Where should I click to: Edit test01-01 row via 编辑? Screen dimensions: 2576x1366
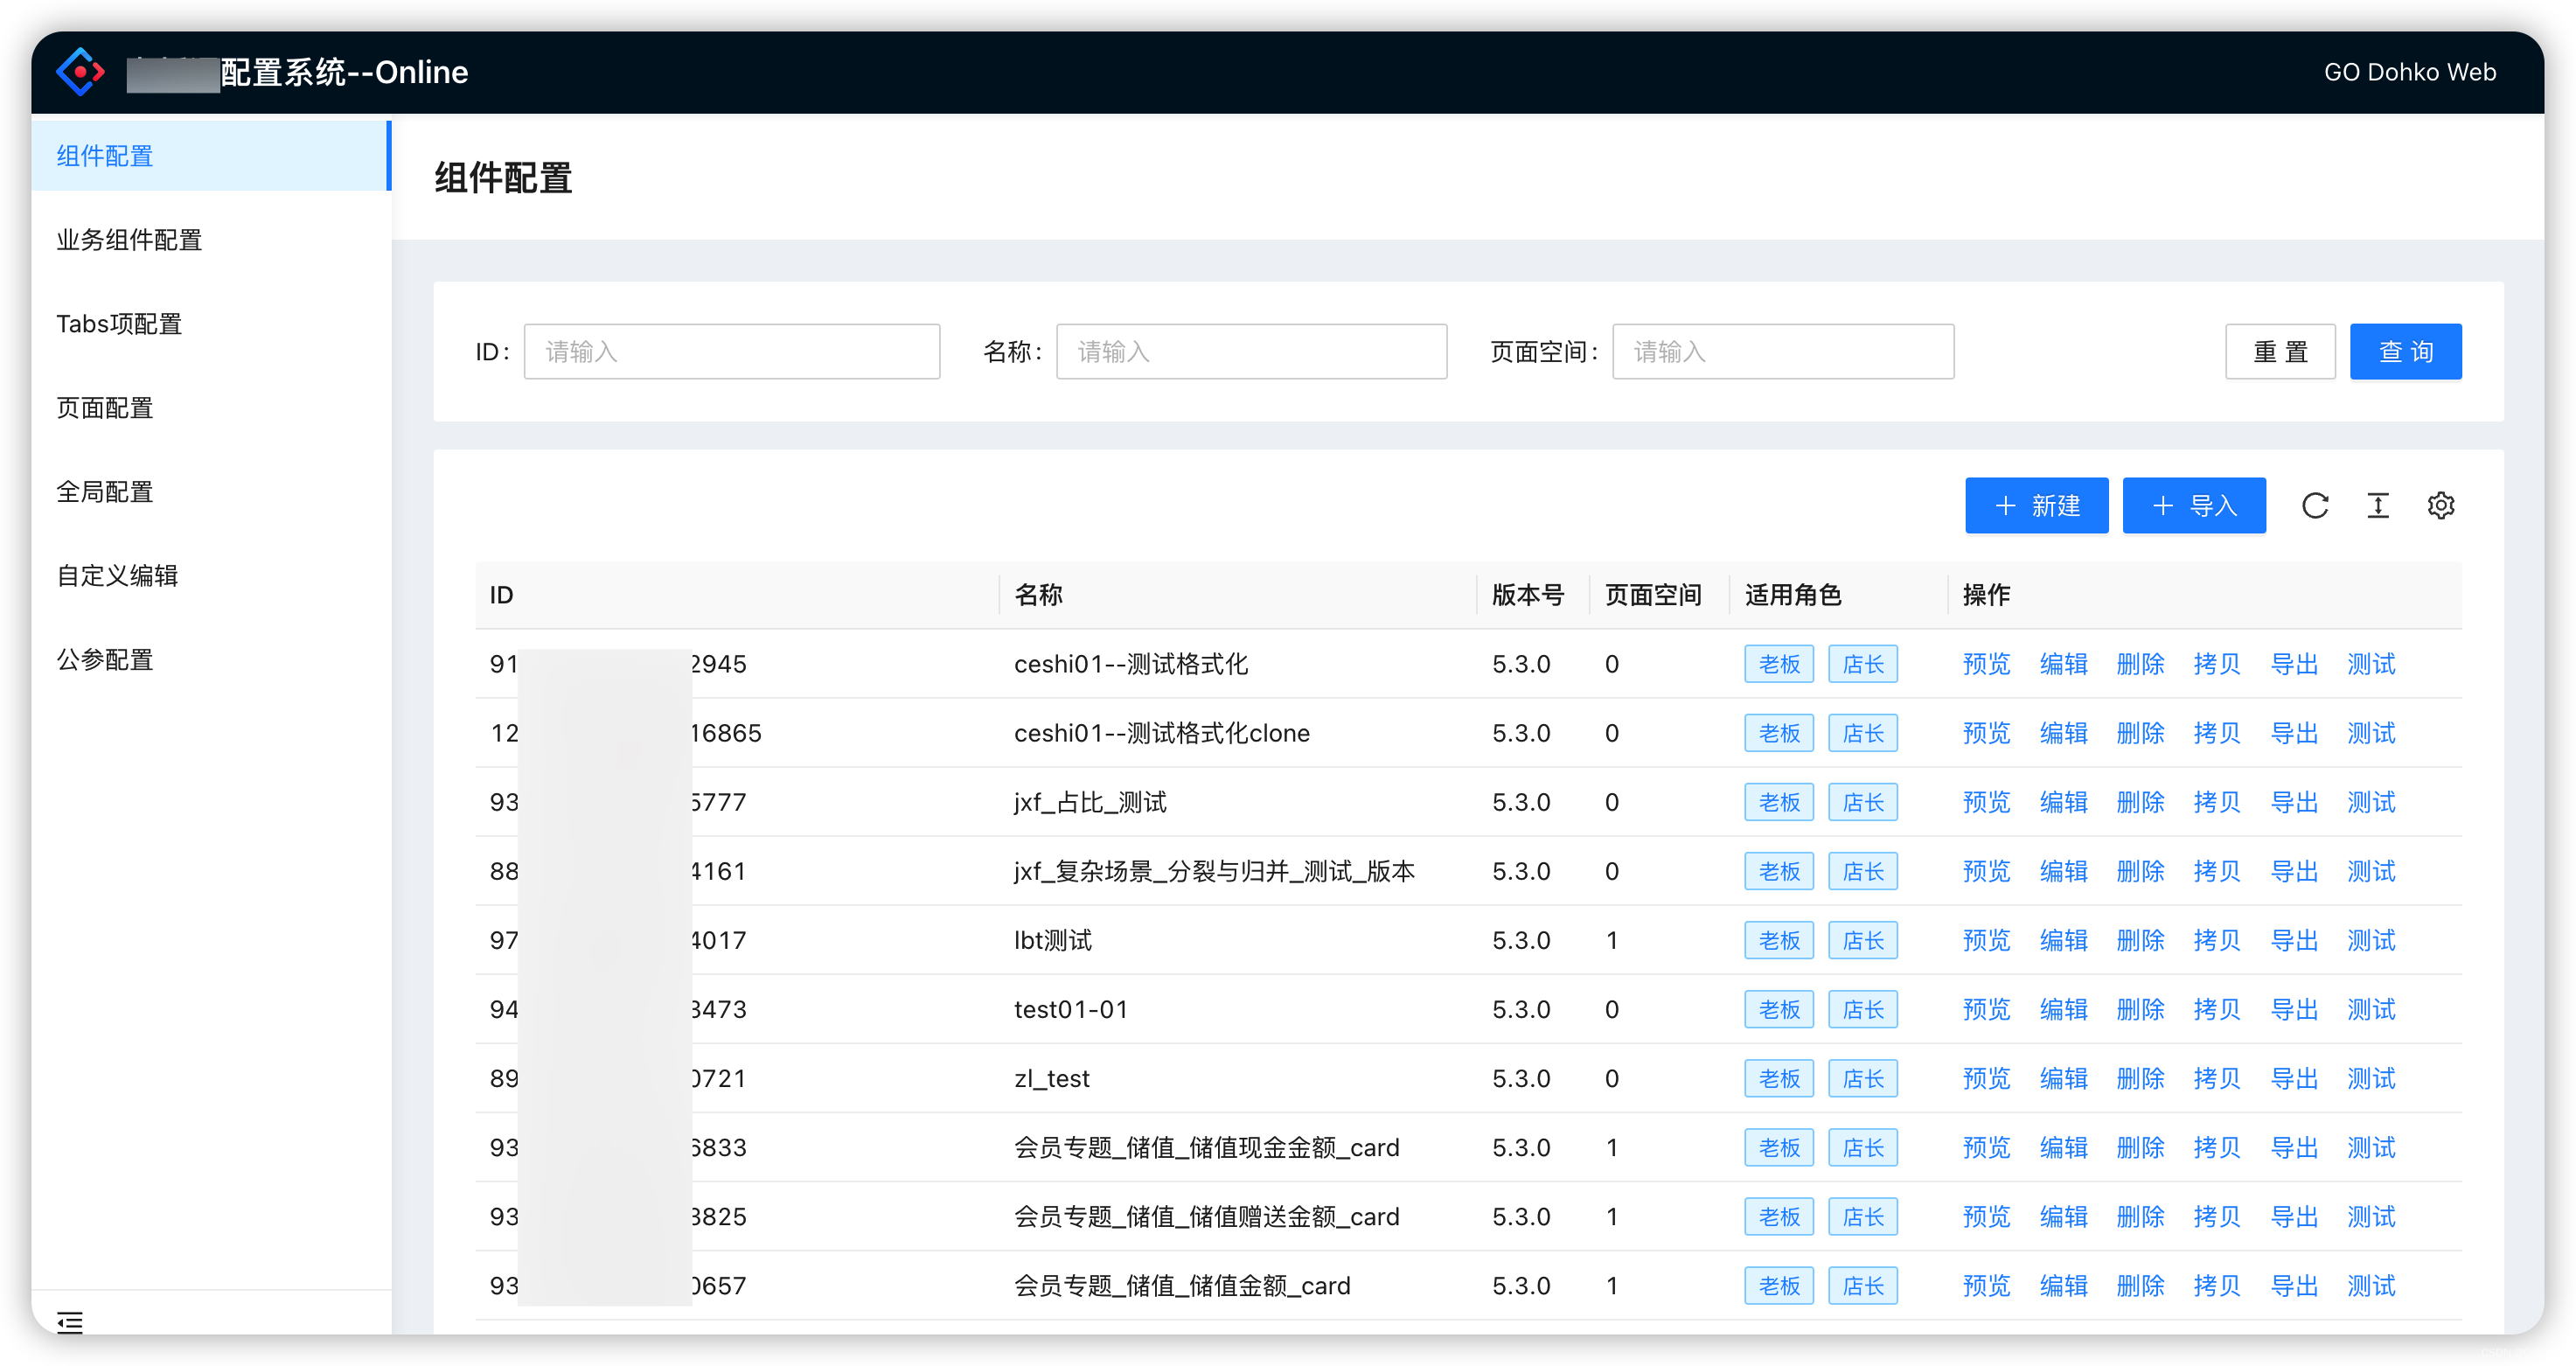point(2063,1009)
